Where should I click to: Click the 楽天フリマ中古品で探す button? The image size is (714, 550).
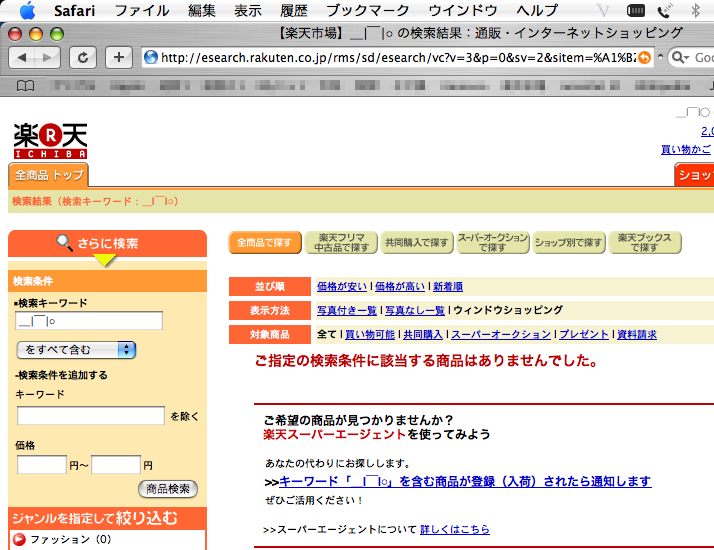341,243
